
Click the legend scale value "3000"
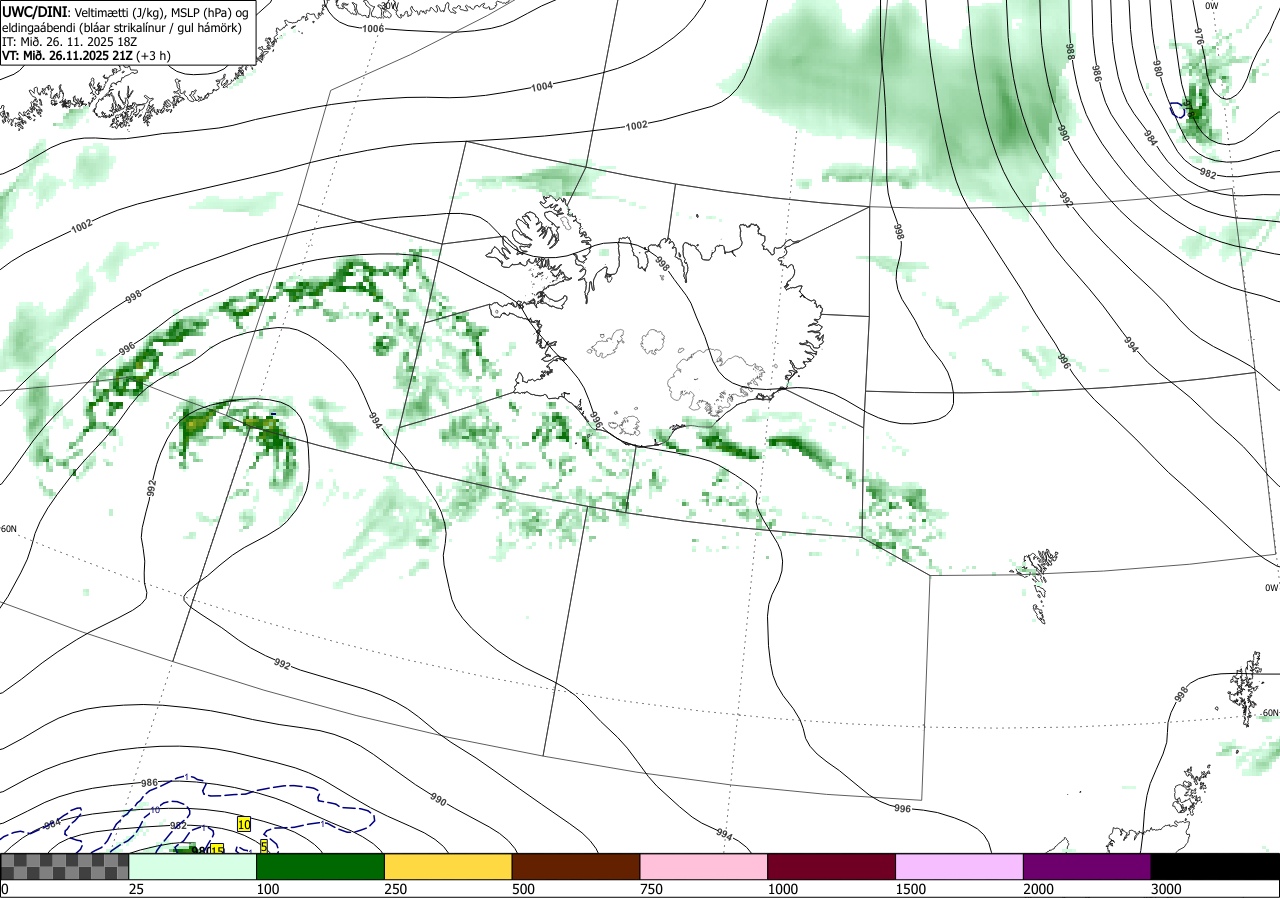point(1166,889)
